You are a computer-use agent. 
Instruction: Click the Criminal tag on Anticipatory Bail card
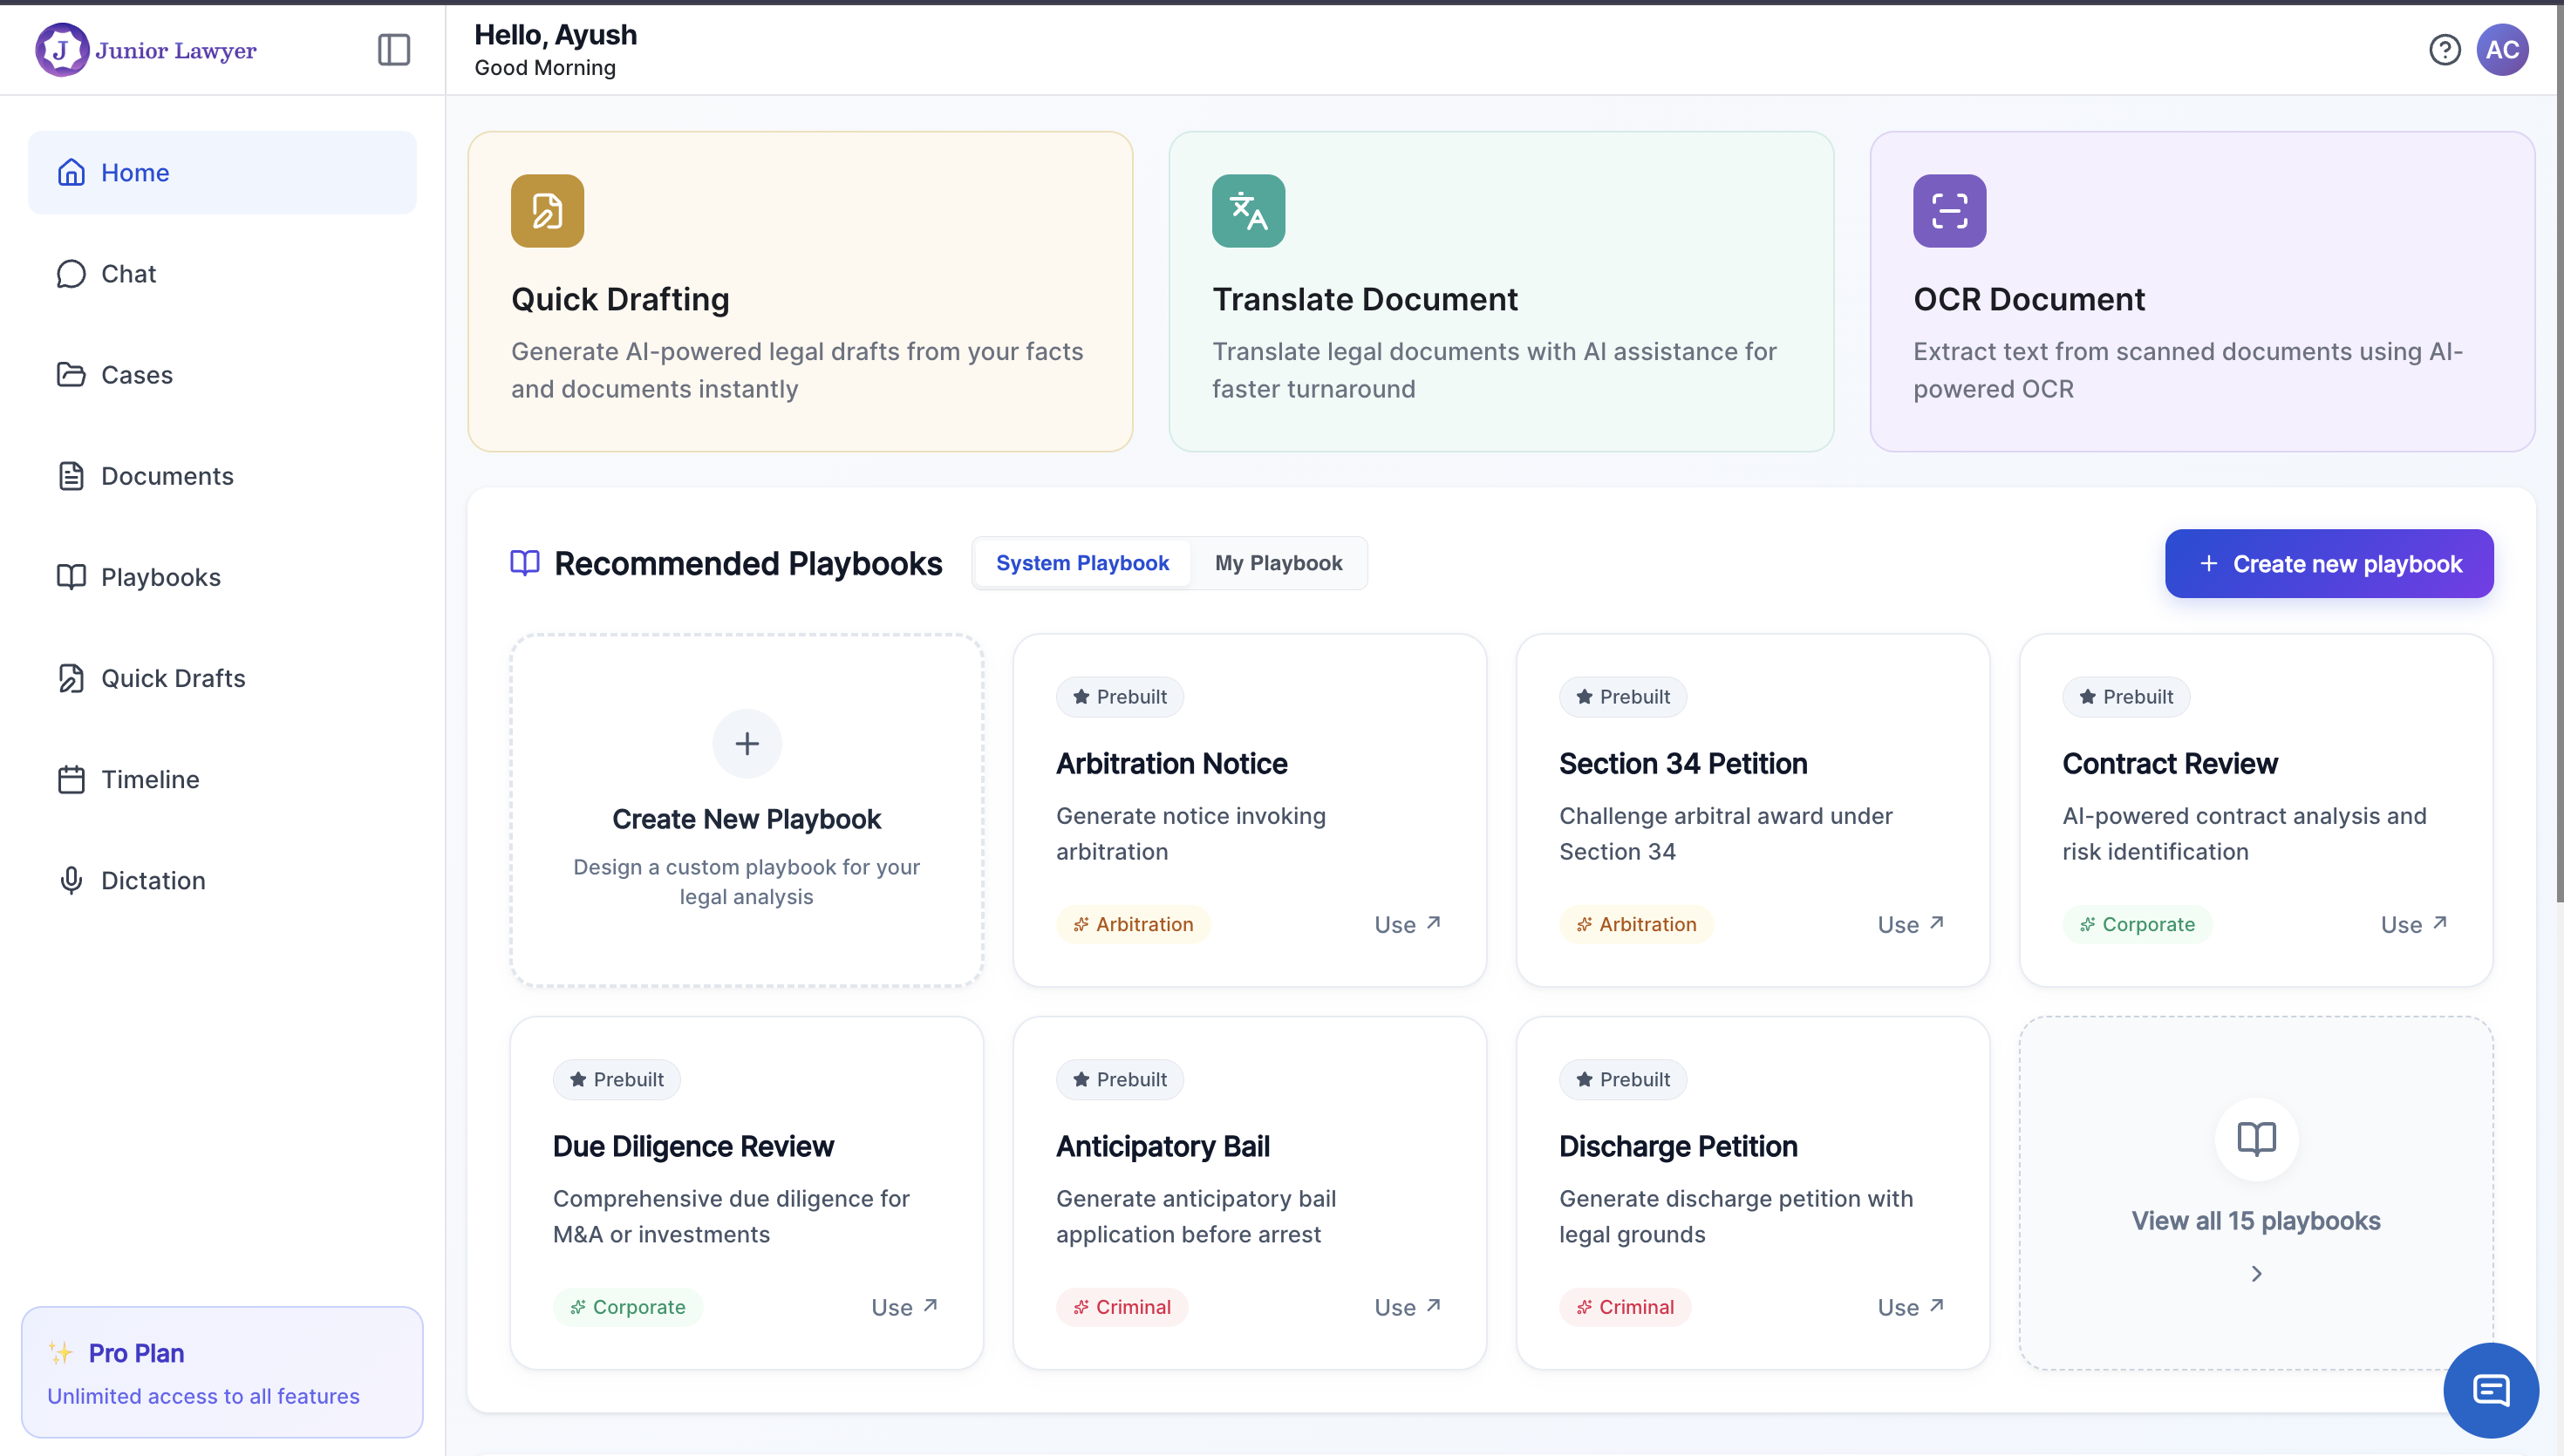pyautogui.click(x=1122, y=1307)
